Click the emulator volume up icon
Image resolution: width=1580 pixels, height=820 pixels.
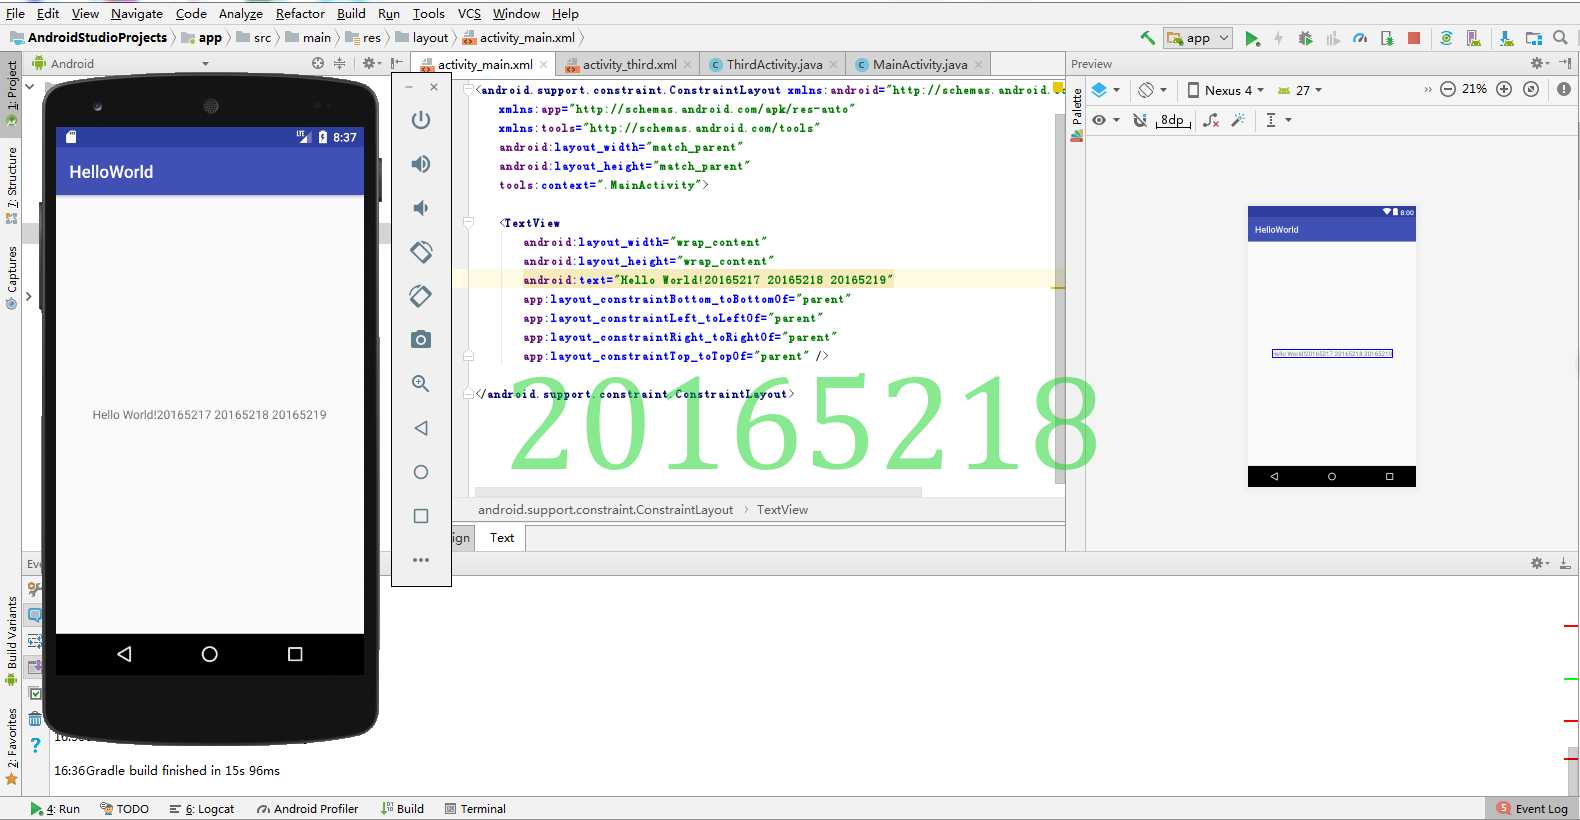(x=421, y=164)
